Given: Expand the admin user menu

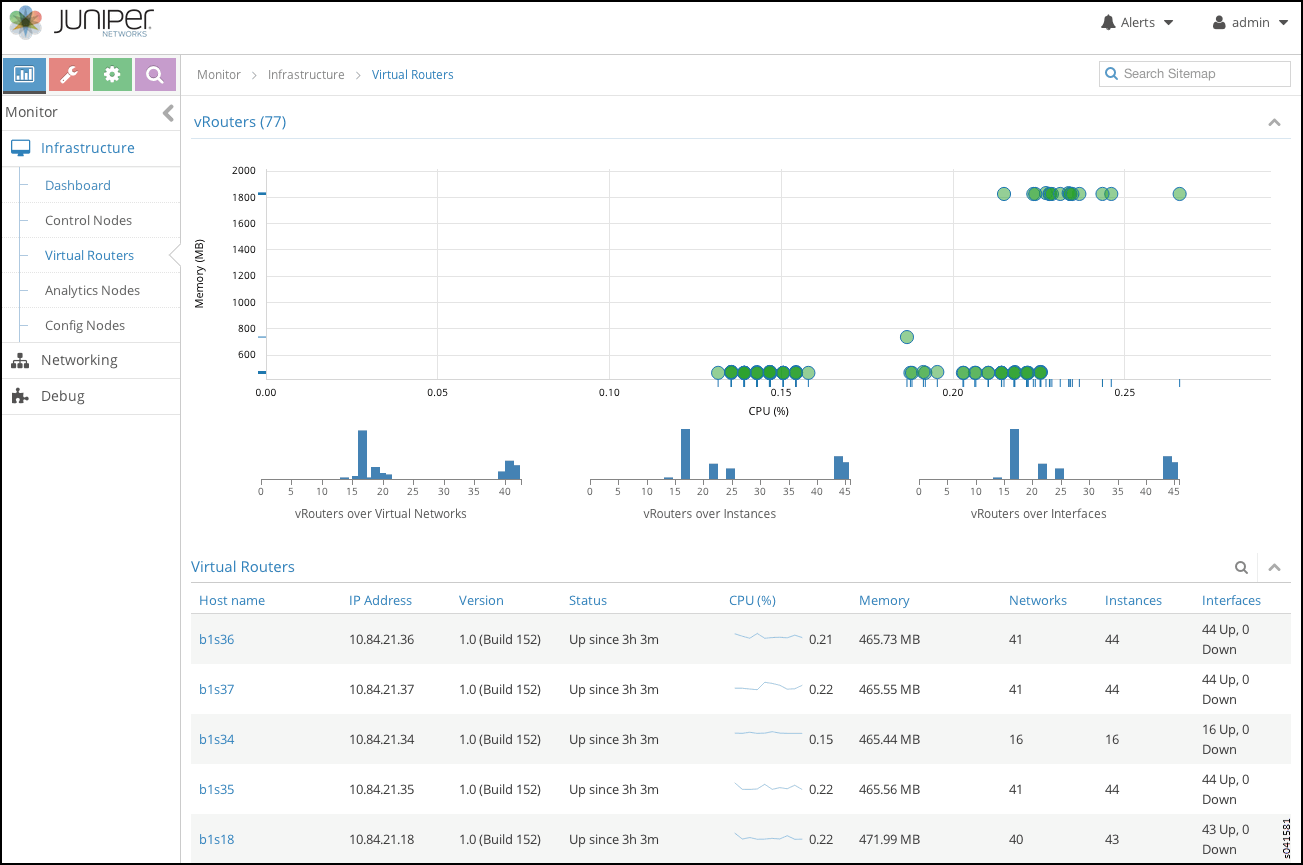Looking at the screenshot, I should pos(1250,22).
